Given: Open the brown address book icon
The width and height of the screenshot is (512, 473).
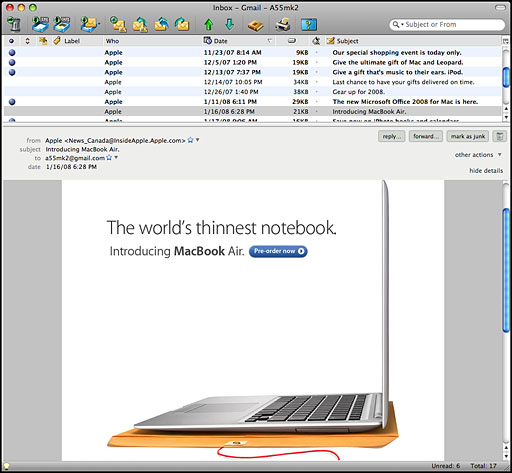Looking at the screenshot, I should pos(255,25).
